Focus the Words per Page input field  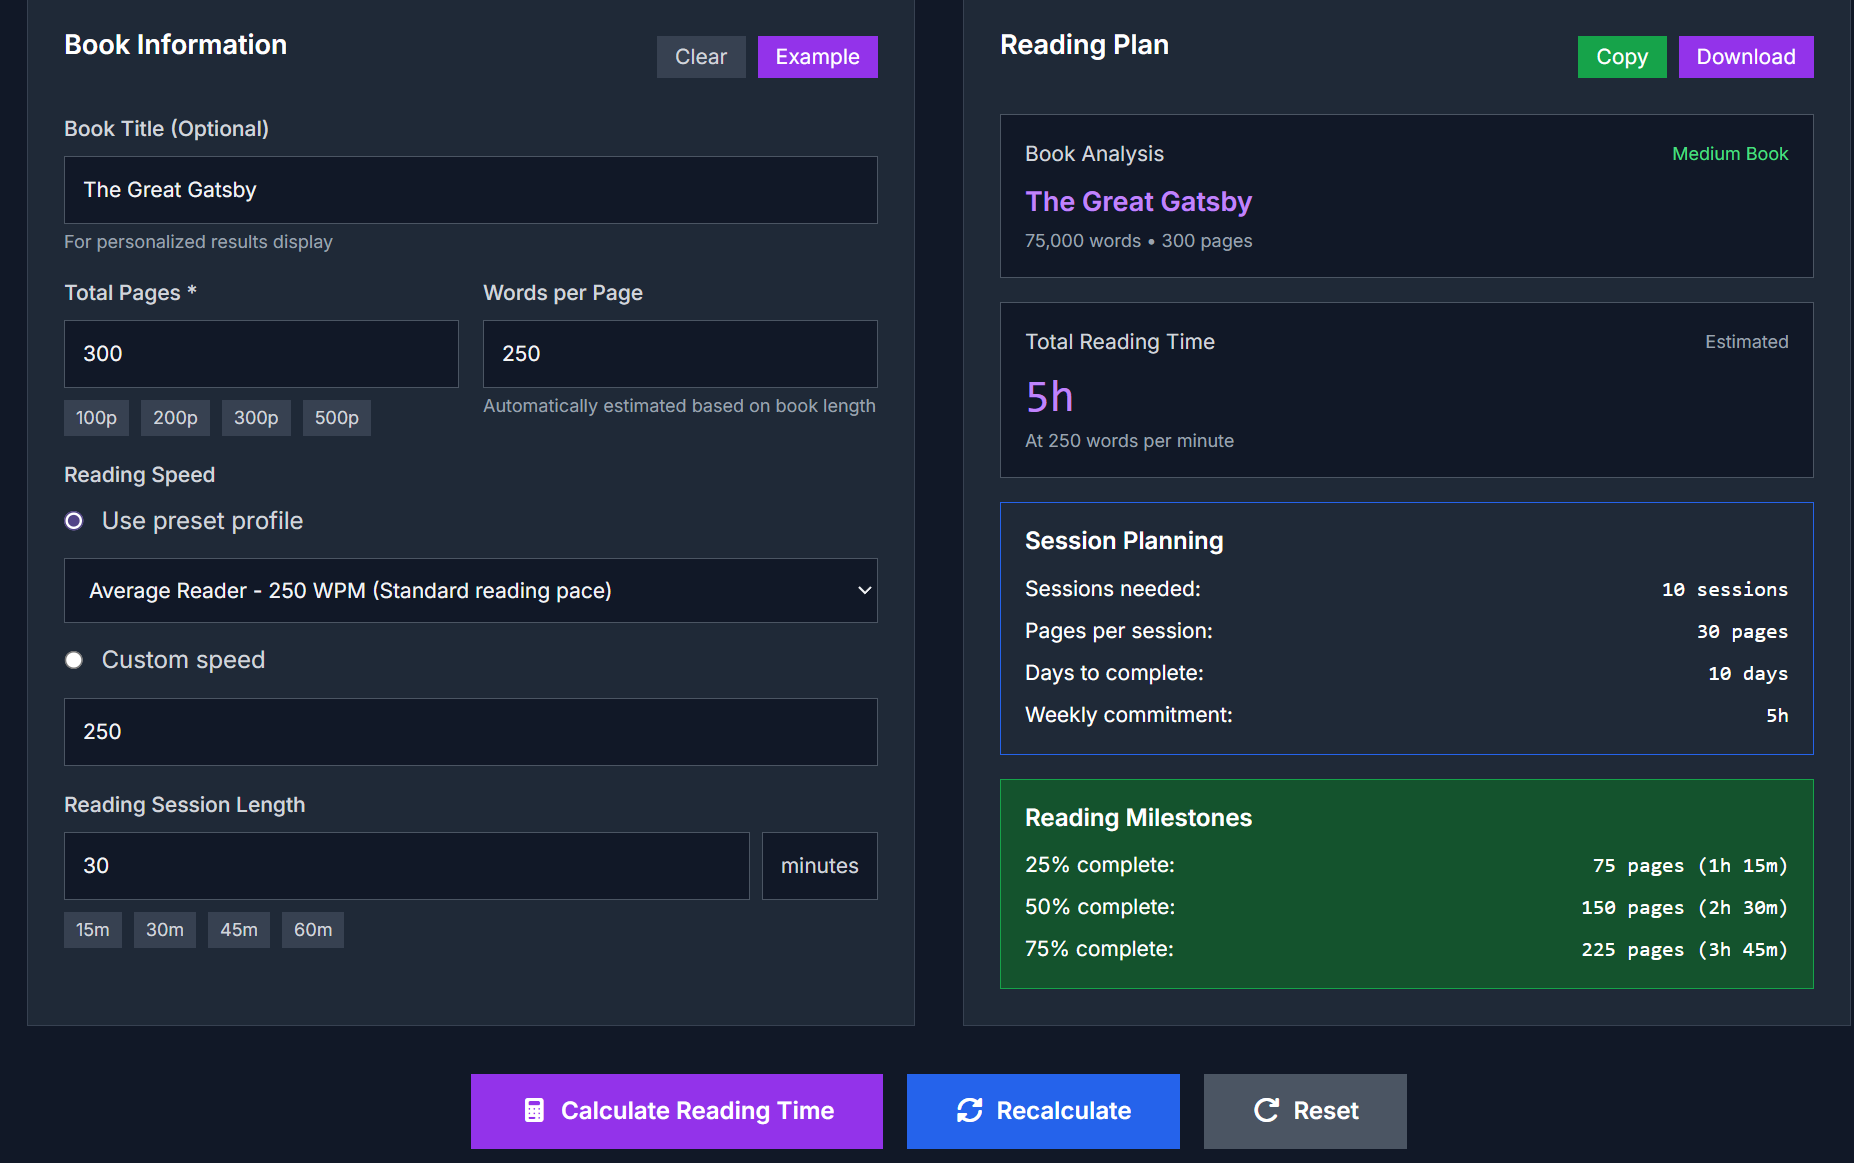680,354
